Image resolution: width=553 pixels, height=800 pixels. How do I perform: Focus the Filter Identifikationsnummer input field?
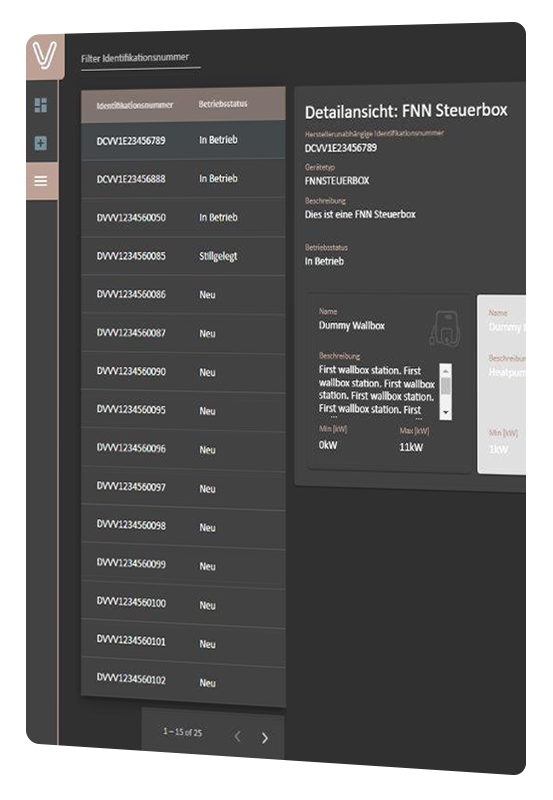tap(140, 59)
